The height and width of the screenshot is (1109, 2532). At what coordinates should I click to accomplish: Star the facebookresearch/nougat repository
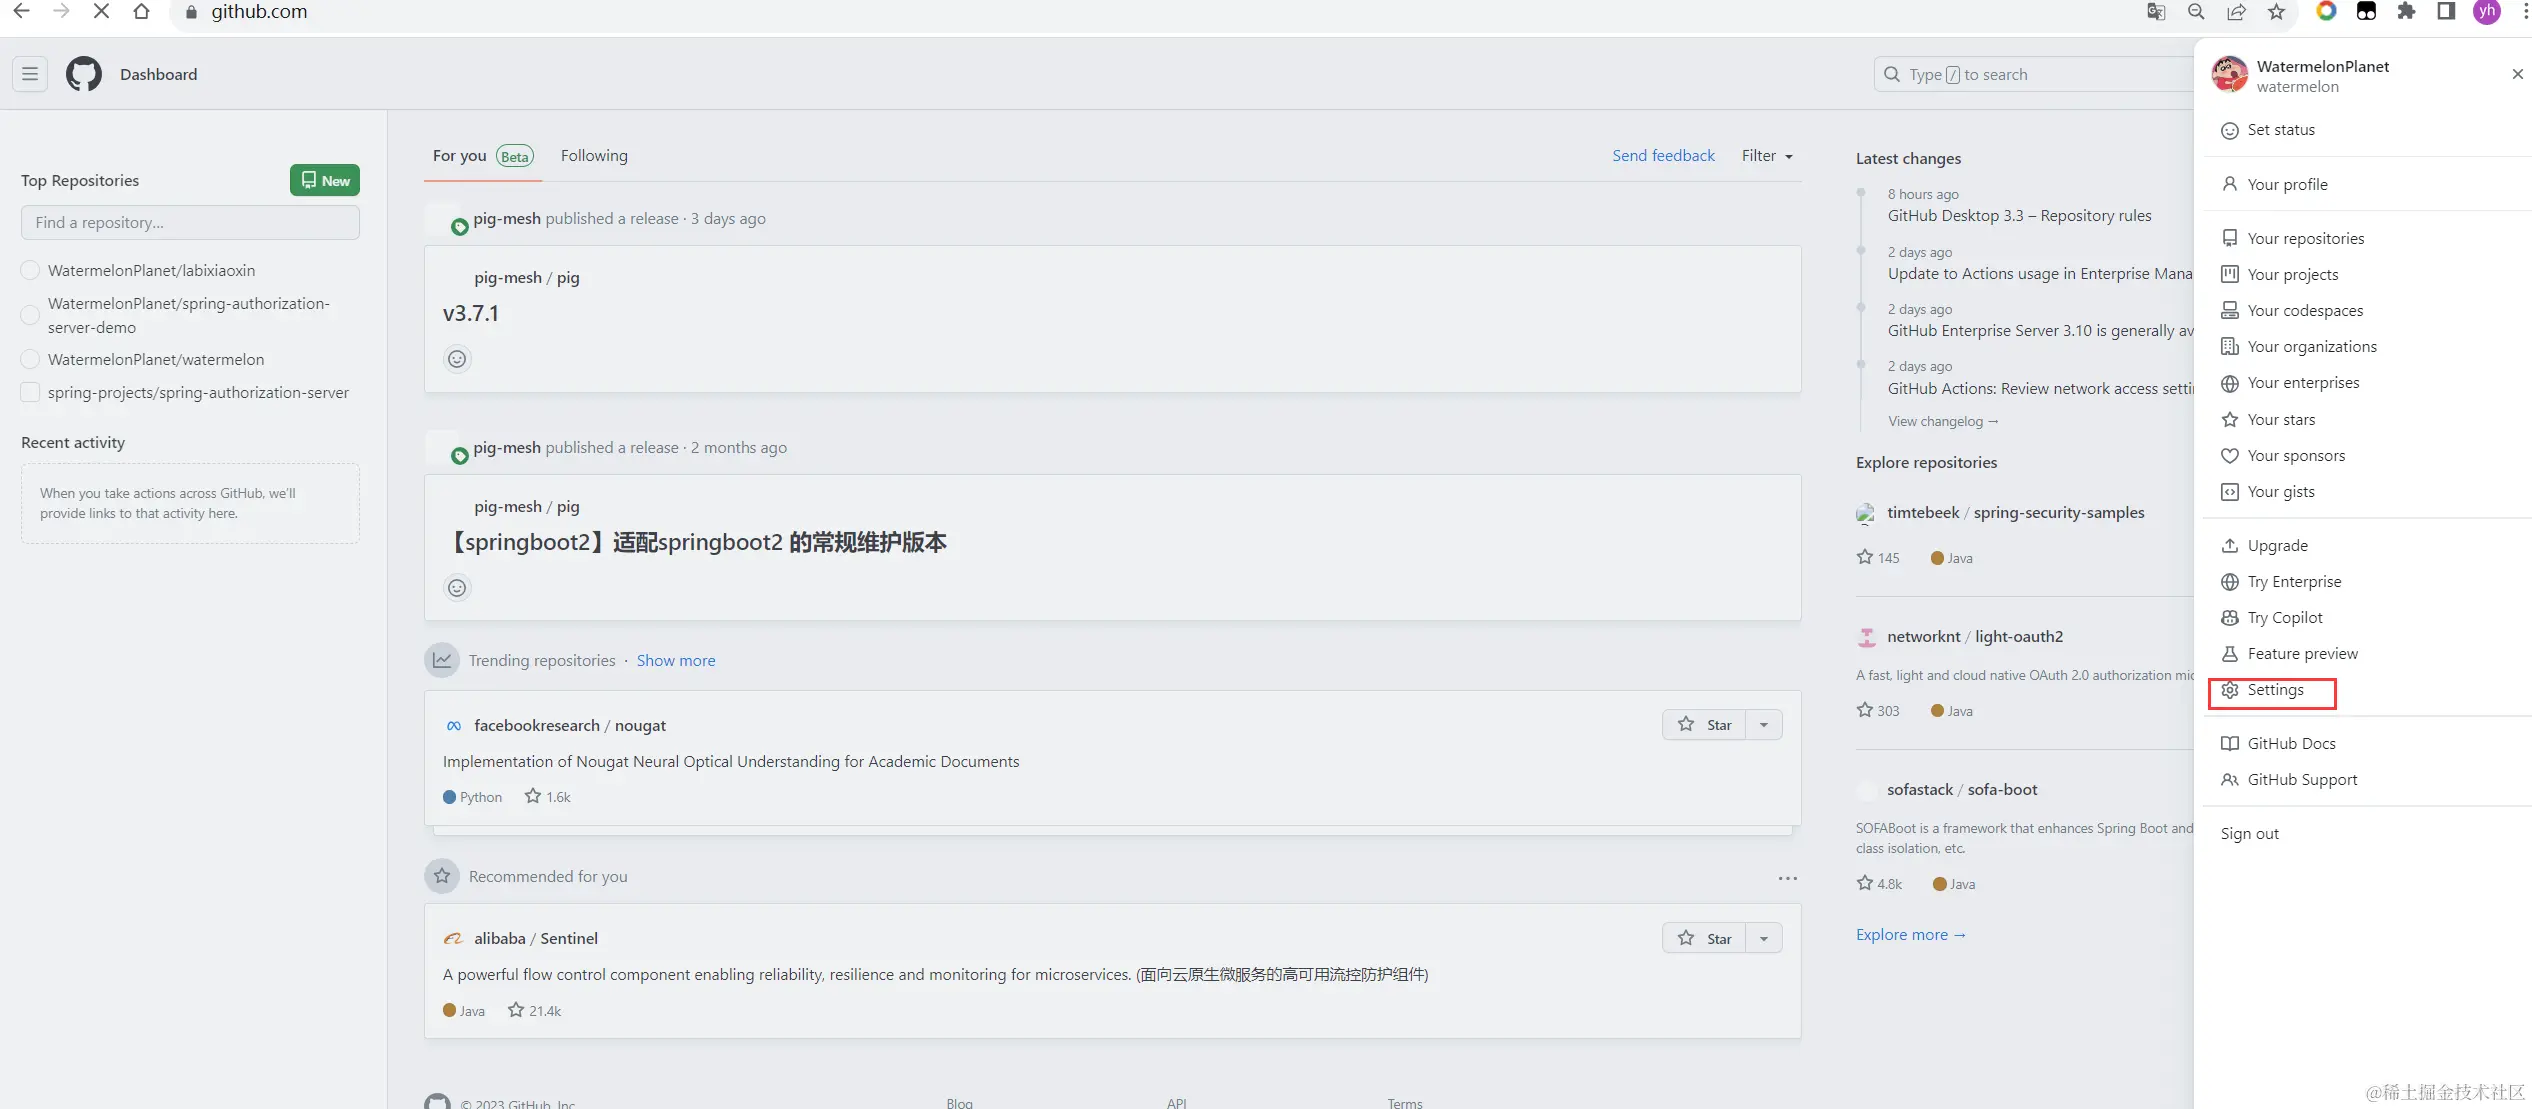point(1704,725)
